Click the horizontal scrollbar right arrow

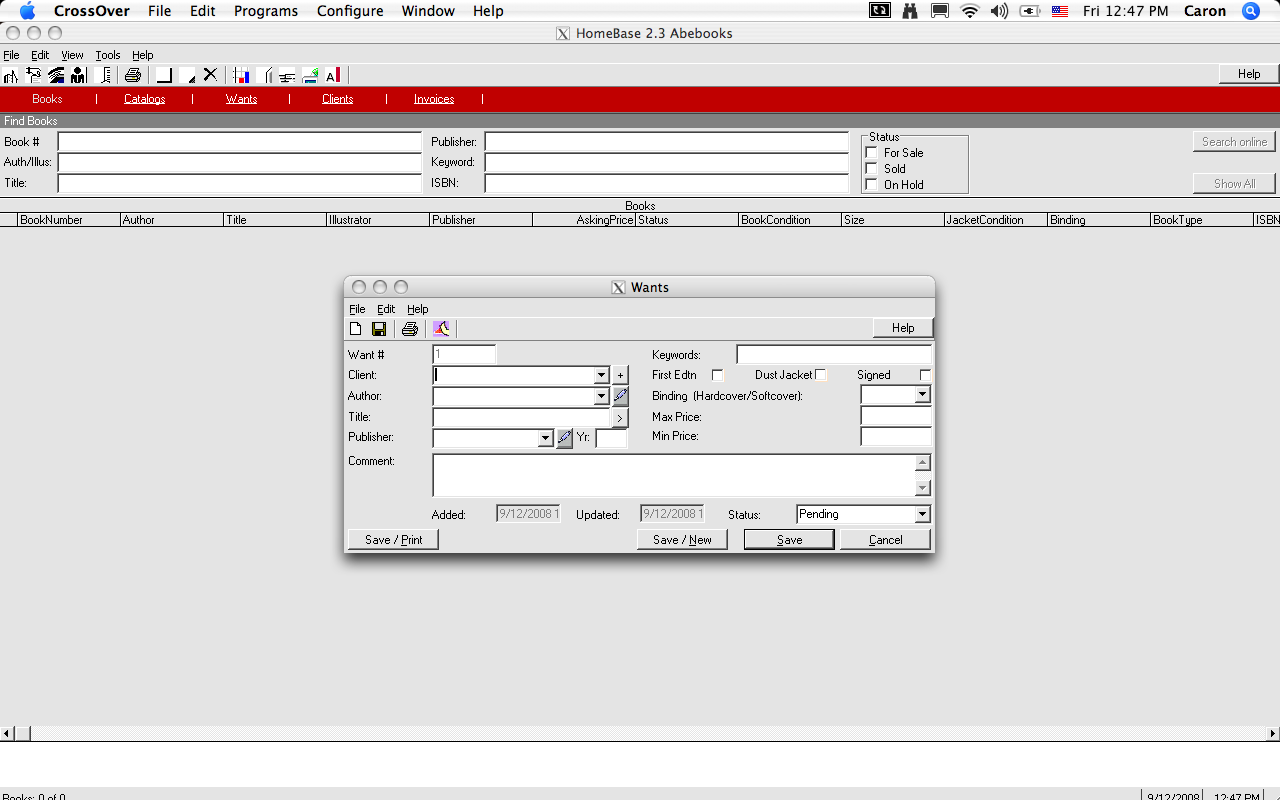[1273, 734]
